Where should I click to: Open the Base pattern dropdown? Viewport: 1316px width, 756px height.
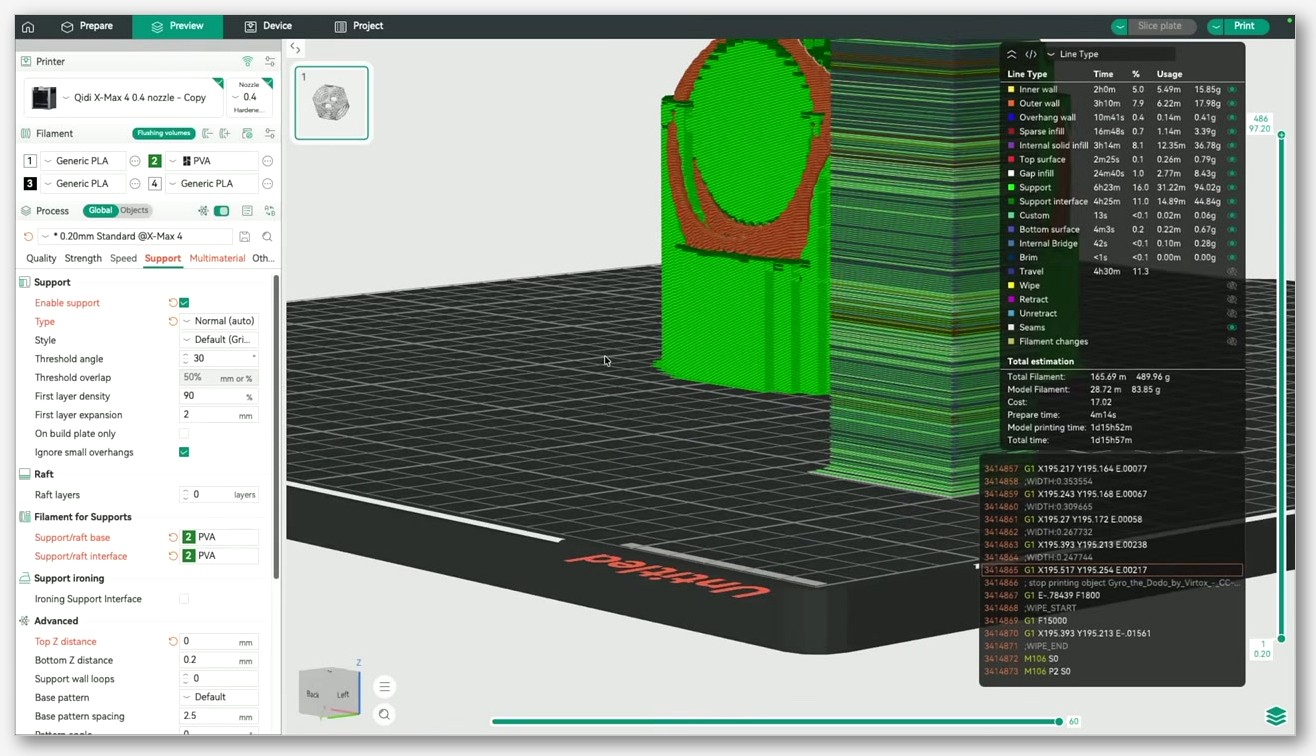point(219,697)
